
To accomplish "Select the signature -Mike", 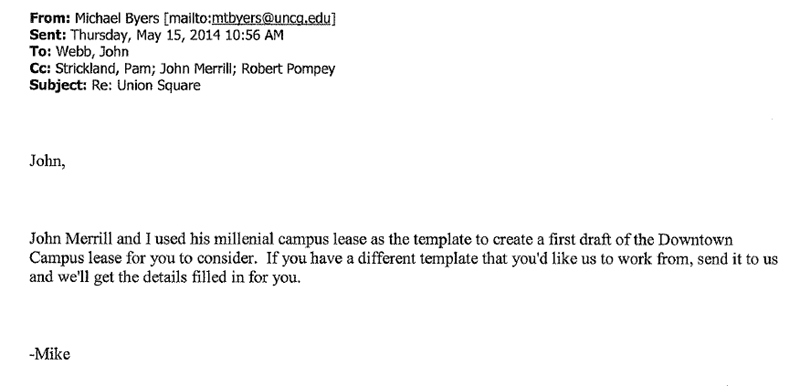I will (x=49, y=354).
